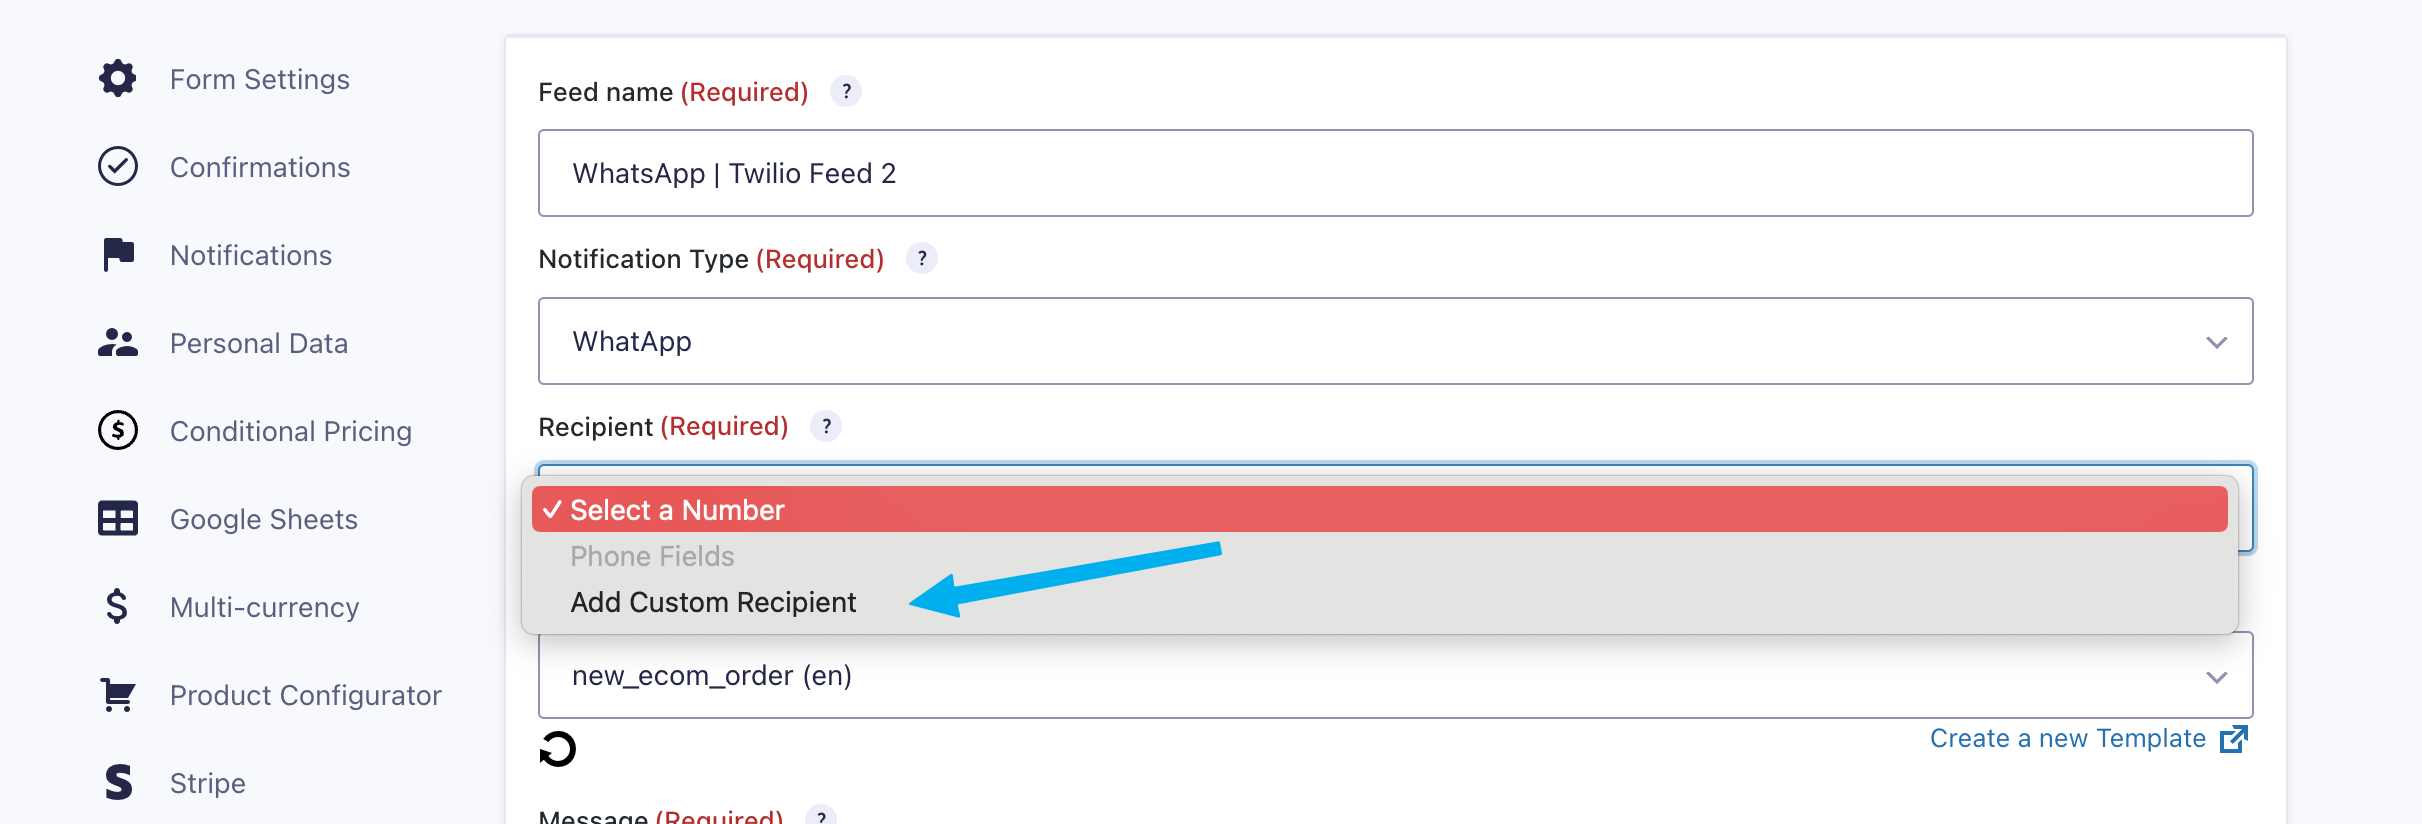2422x824 pixels.
Task: Click the template refresh icon
Action: [x=558, y=749]
